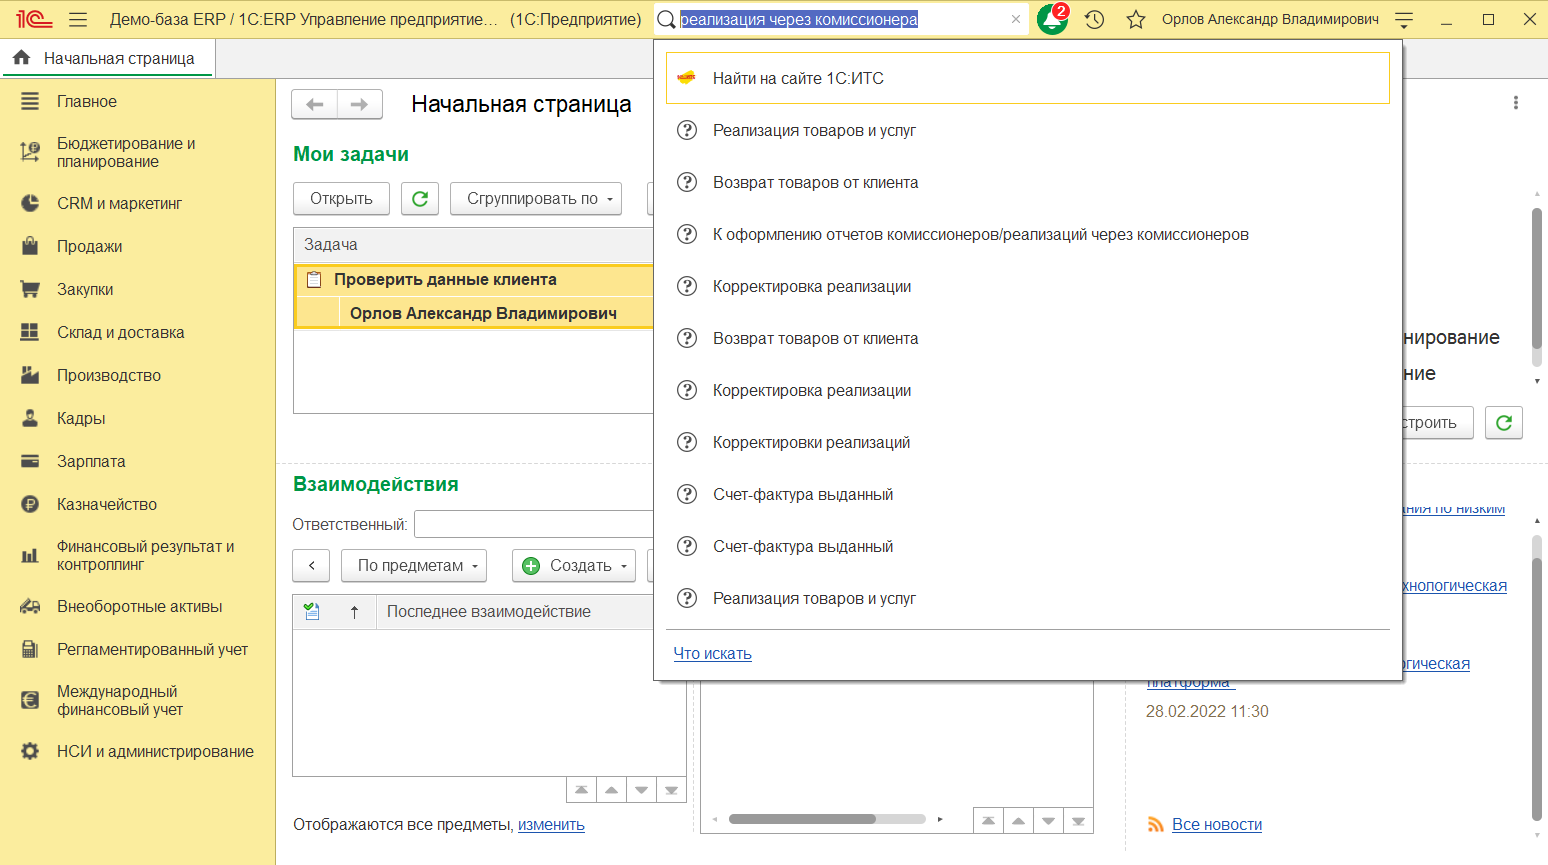The height and width of the screenshot is (865, 1548).
Task: Click the news date 28.02.2022 11:30
Action: 1207,712
